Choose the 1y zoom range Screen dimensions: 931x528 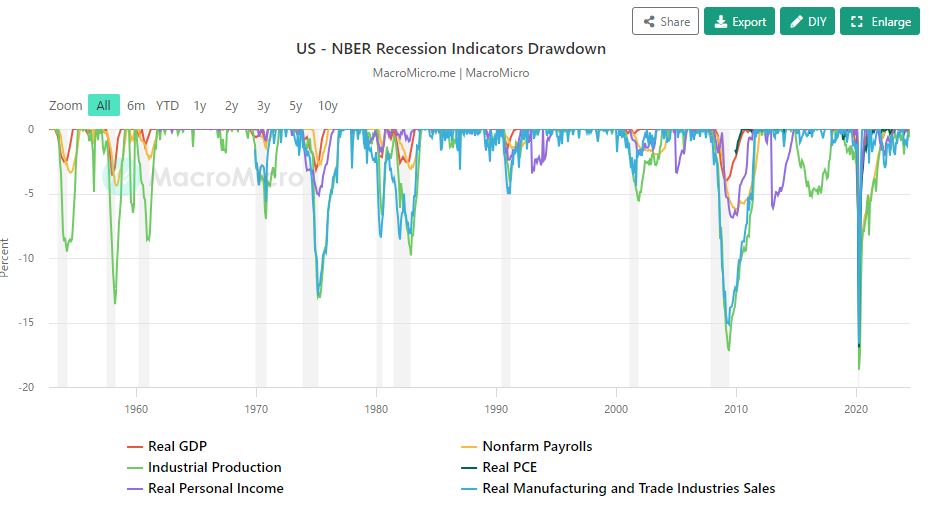pos(200,105)
